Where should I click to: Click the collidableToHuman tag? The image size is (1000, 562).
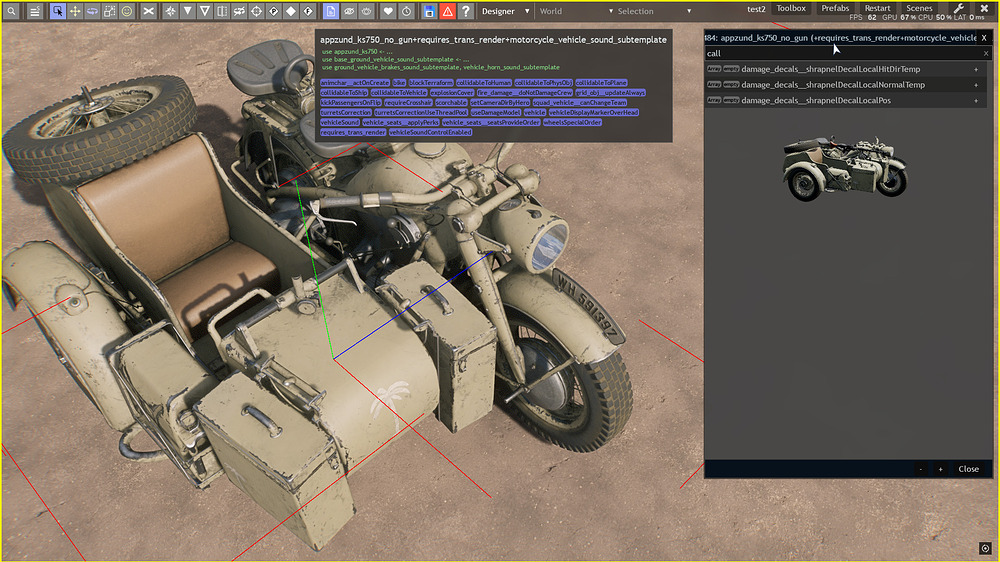click(x=483, y=82)
